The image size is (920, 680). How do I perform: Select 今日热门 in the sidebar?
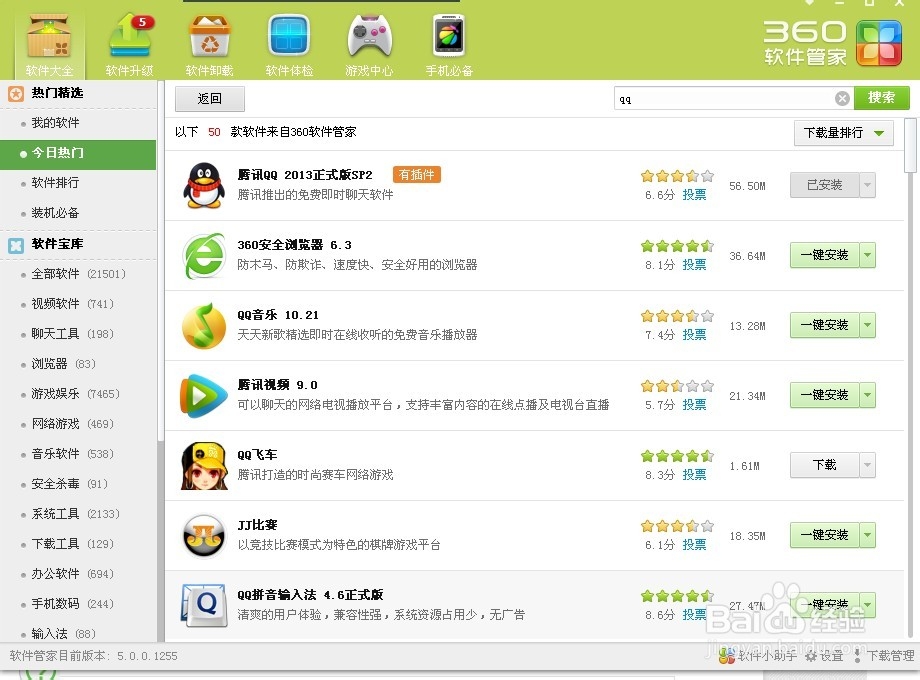(x=78, y=153)
